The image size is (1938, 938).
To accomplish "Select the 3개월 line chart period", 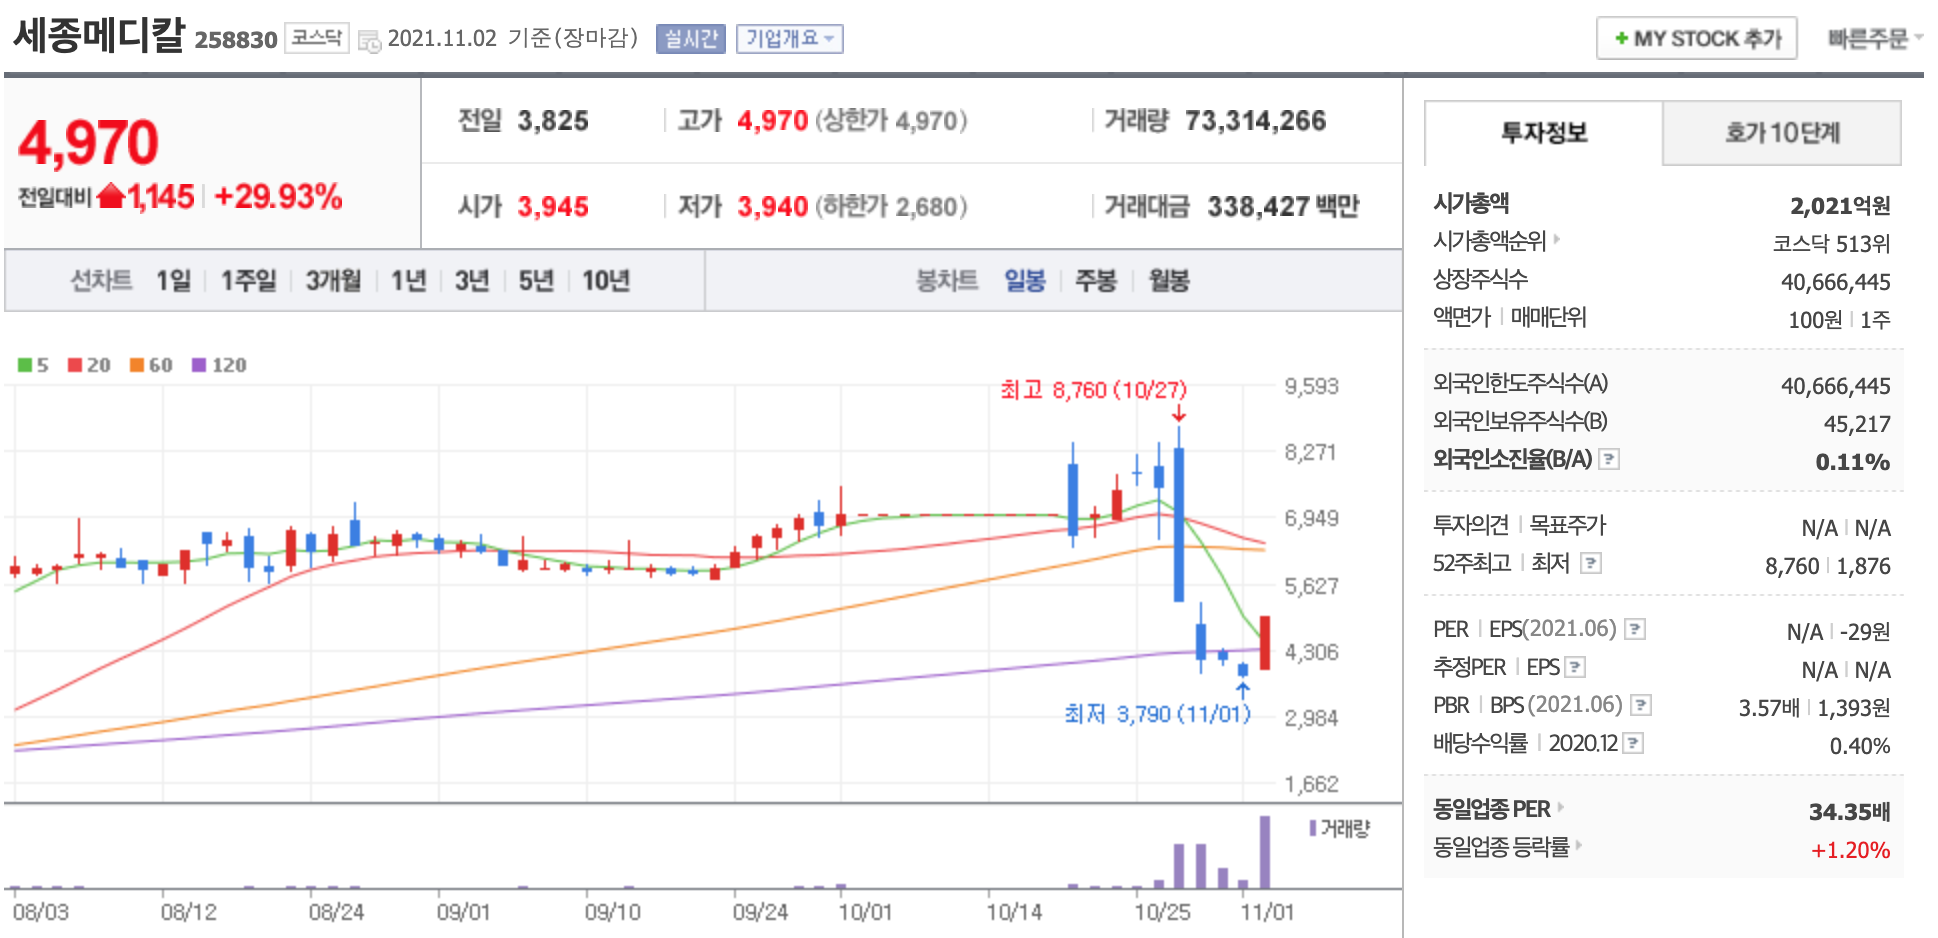I will pos(333,281).
